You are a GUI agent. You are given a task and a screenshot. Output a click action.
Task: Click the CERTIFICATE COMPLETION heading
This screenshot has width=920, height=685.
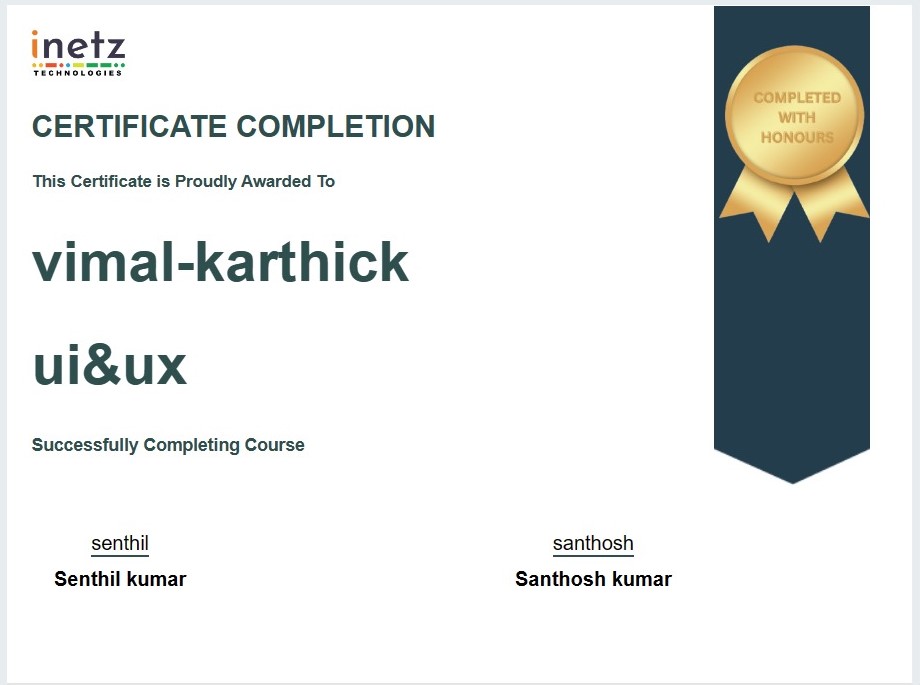(x=233, y=127)
